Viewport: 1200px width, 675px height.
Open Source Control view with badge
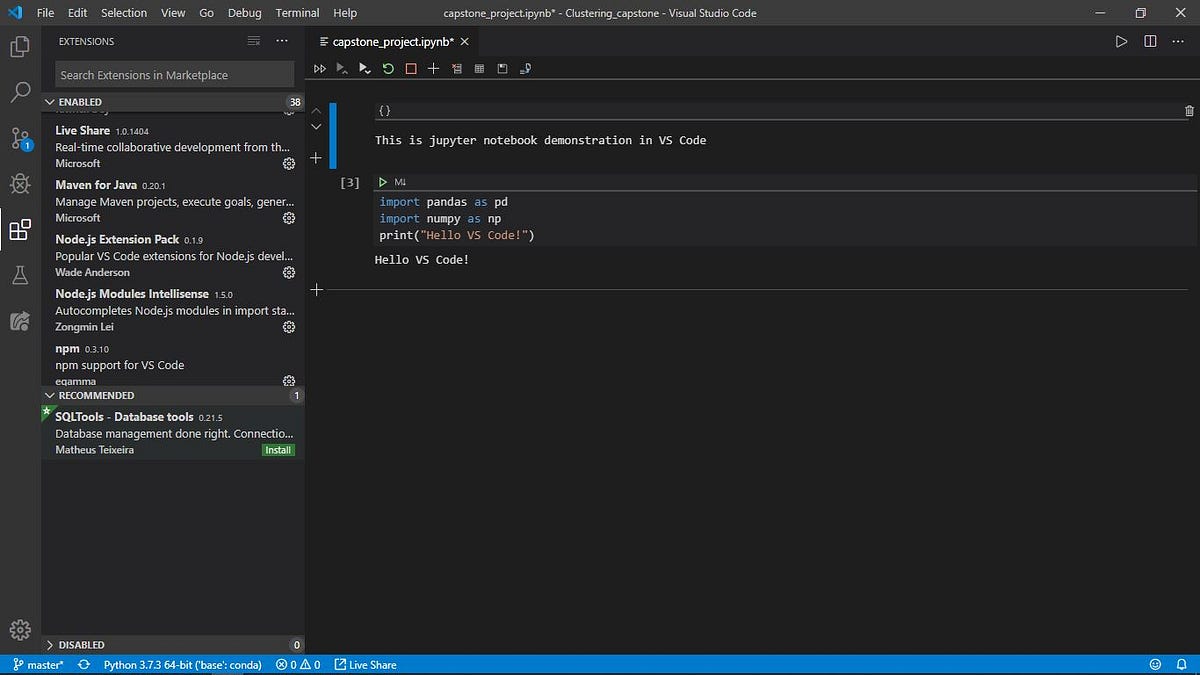pyautogui.click(x=20, y=139)
